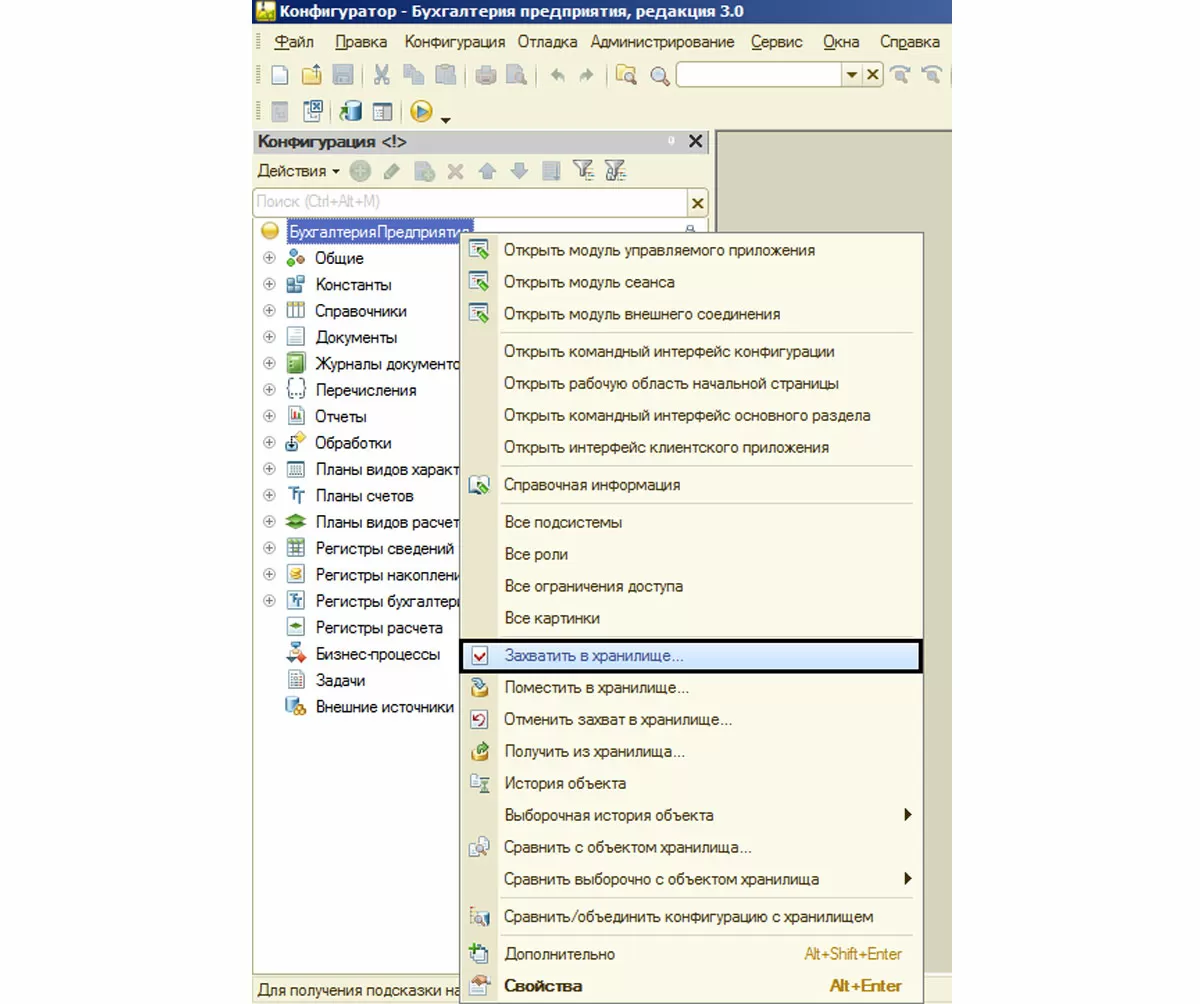1200x1004 pixels.
Task: Expand the Константы tree node
Action: tap(269, 285)
